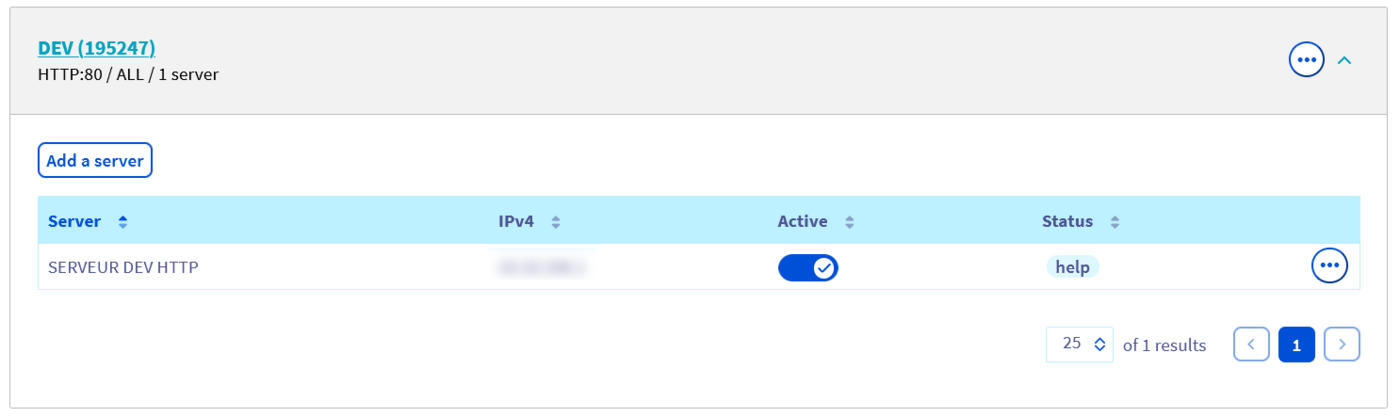The image size is (1400, 417).
Task: Sort by IPv4 using its sort arrows
Action: coord(556,222)
